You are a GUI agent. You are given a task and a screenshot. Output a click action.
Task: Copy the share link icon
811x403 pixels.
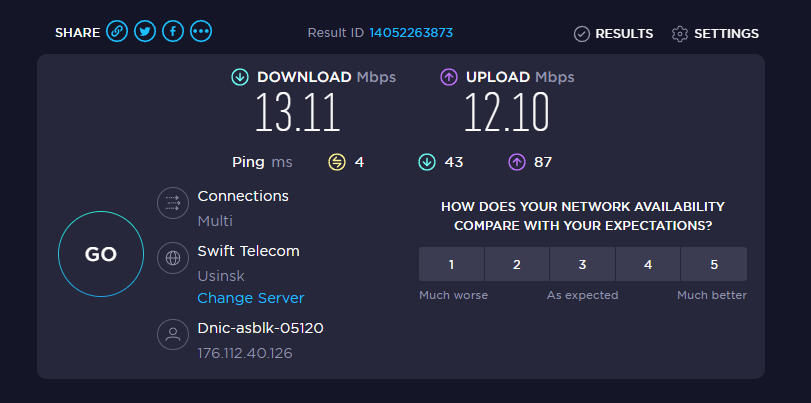click(x=117, y=32)
